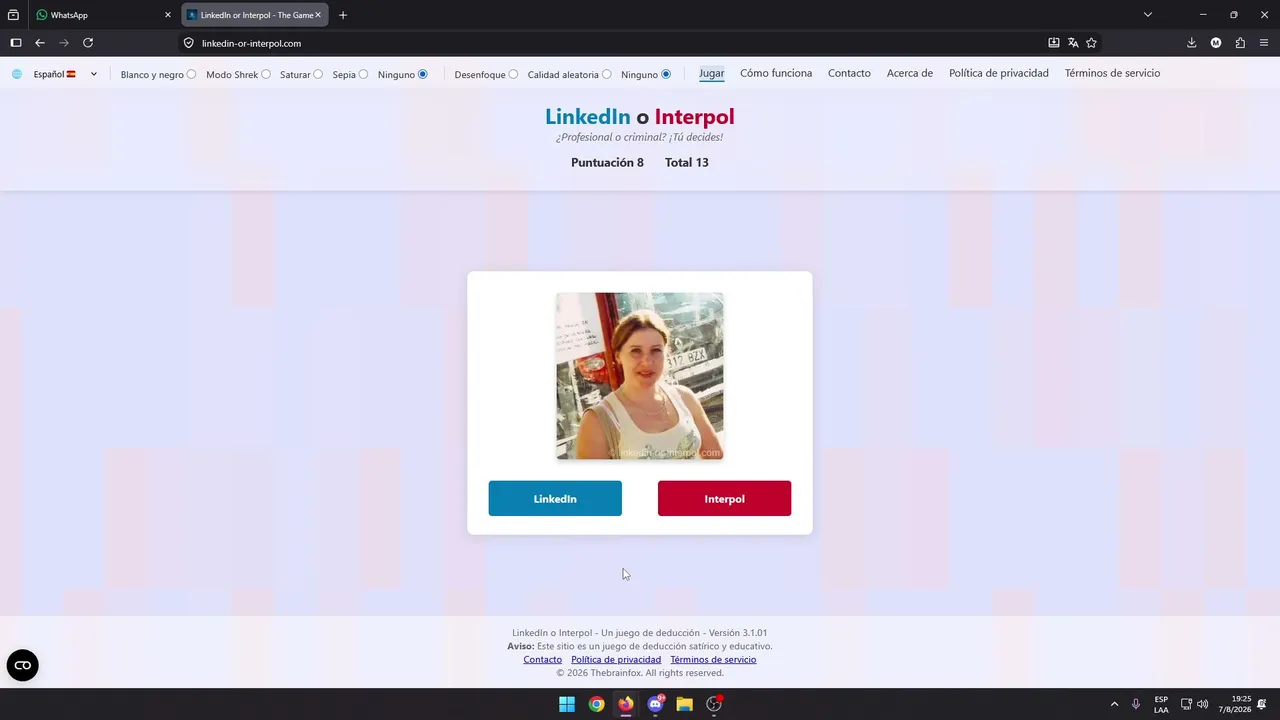
Task: Guess Interpol for this photo
Action: (724, 499)
